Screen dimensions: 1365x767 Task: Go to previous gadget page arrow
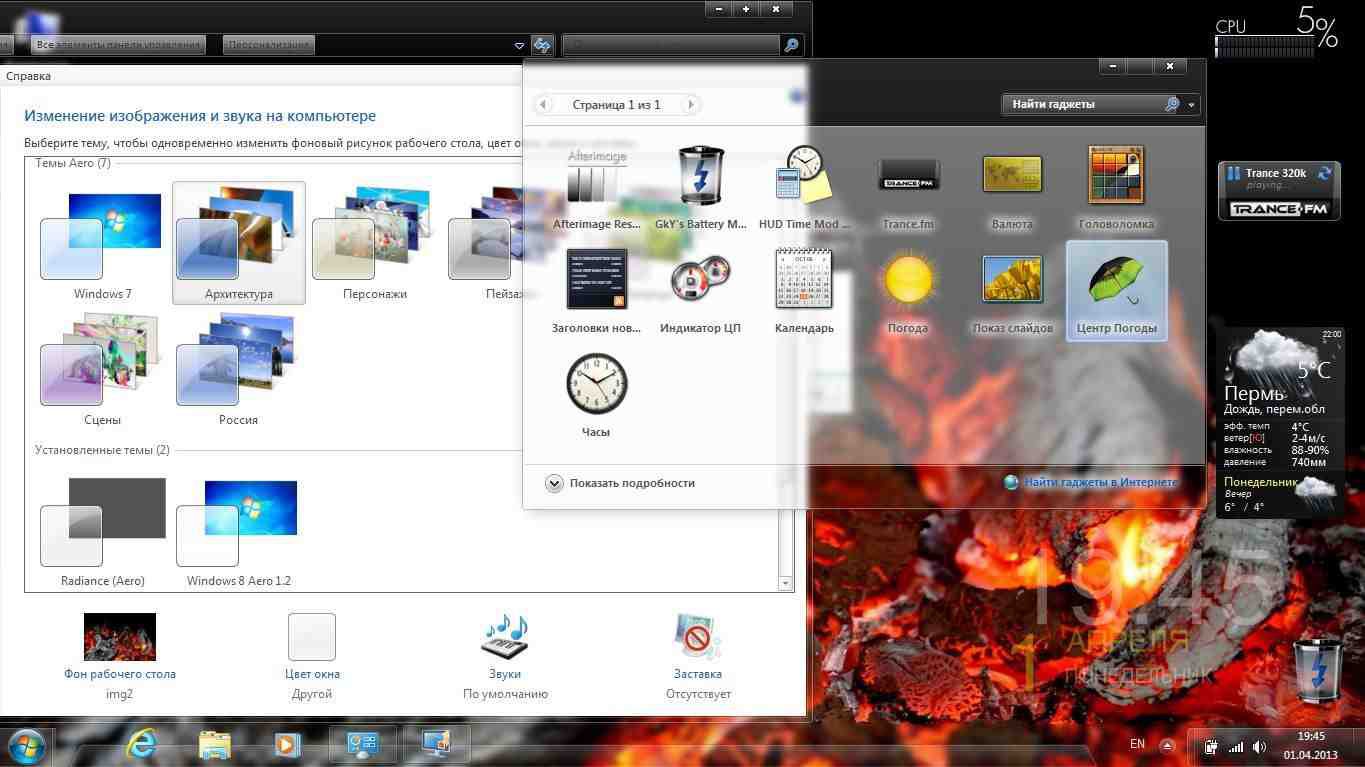(543, 104)
